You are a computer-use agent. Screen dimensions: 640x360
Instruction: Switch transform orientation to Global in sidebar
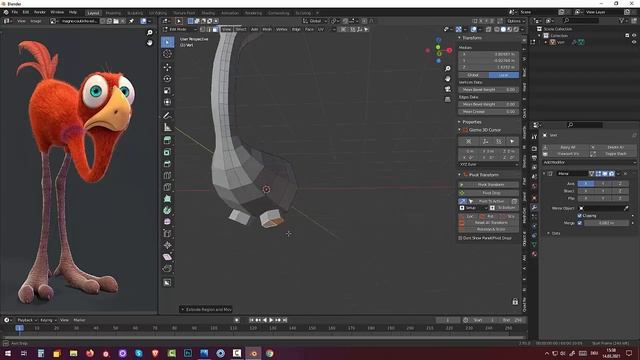coord(473,75)
